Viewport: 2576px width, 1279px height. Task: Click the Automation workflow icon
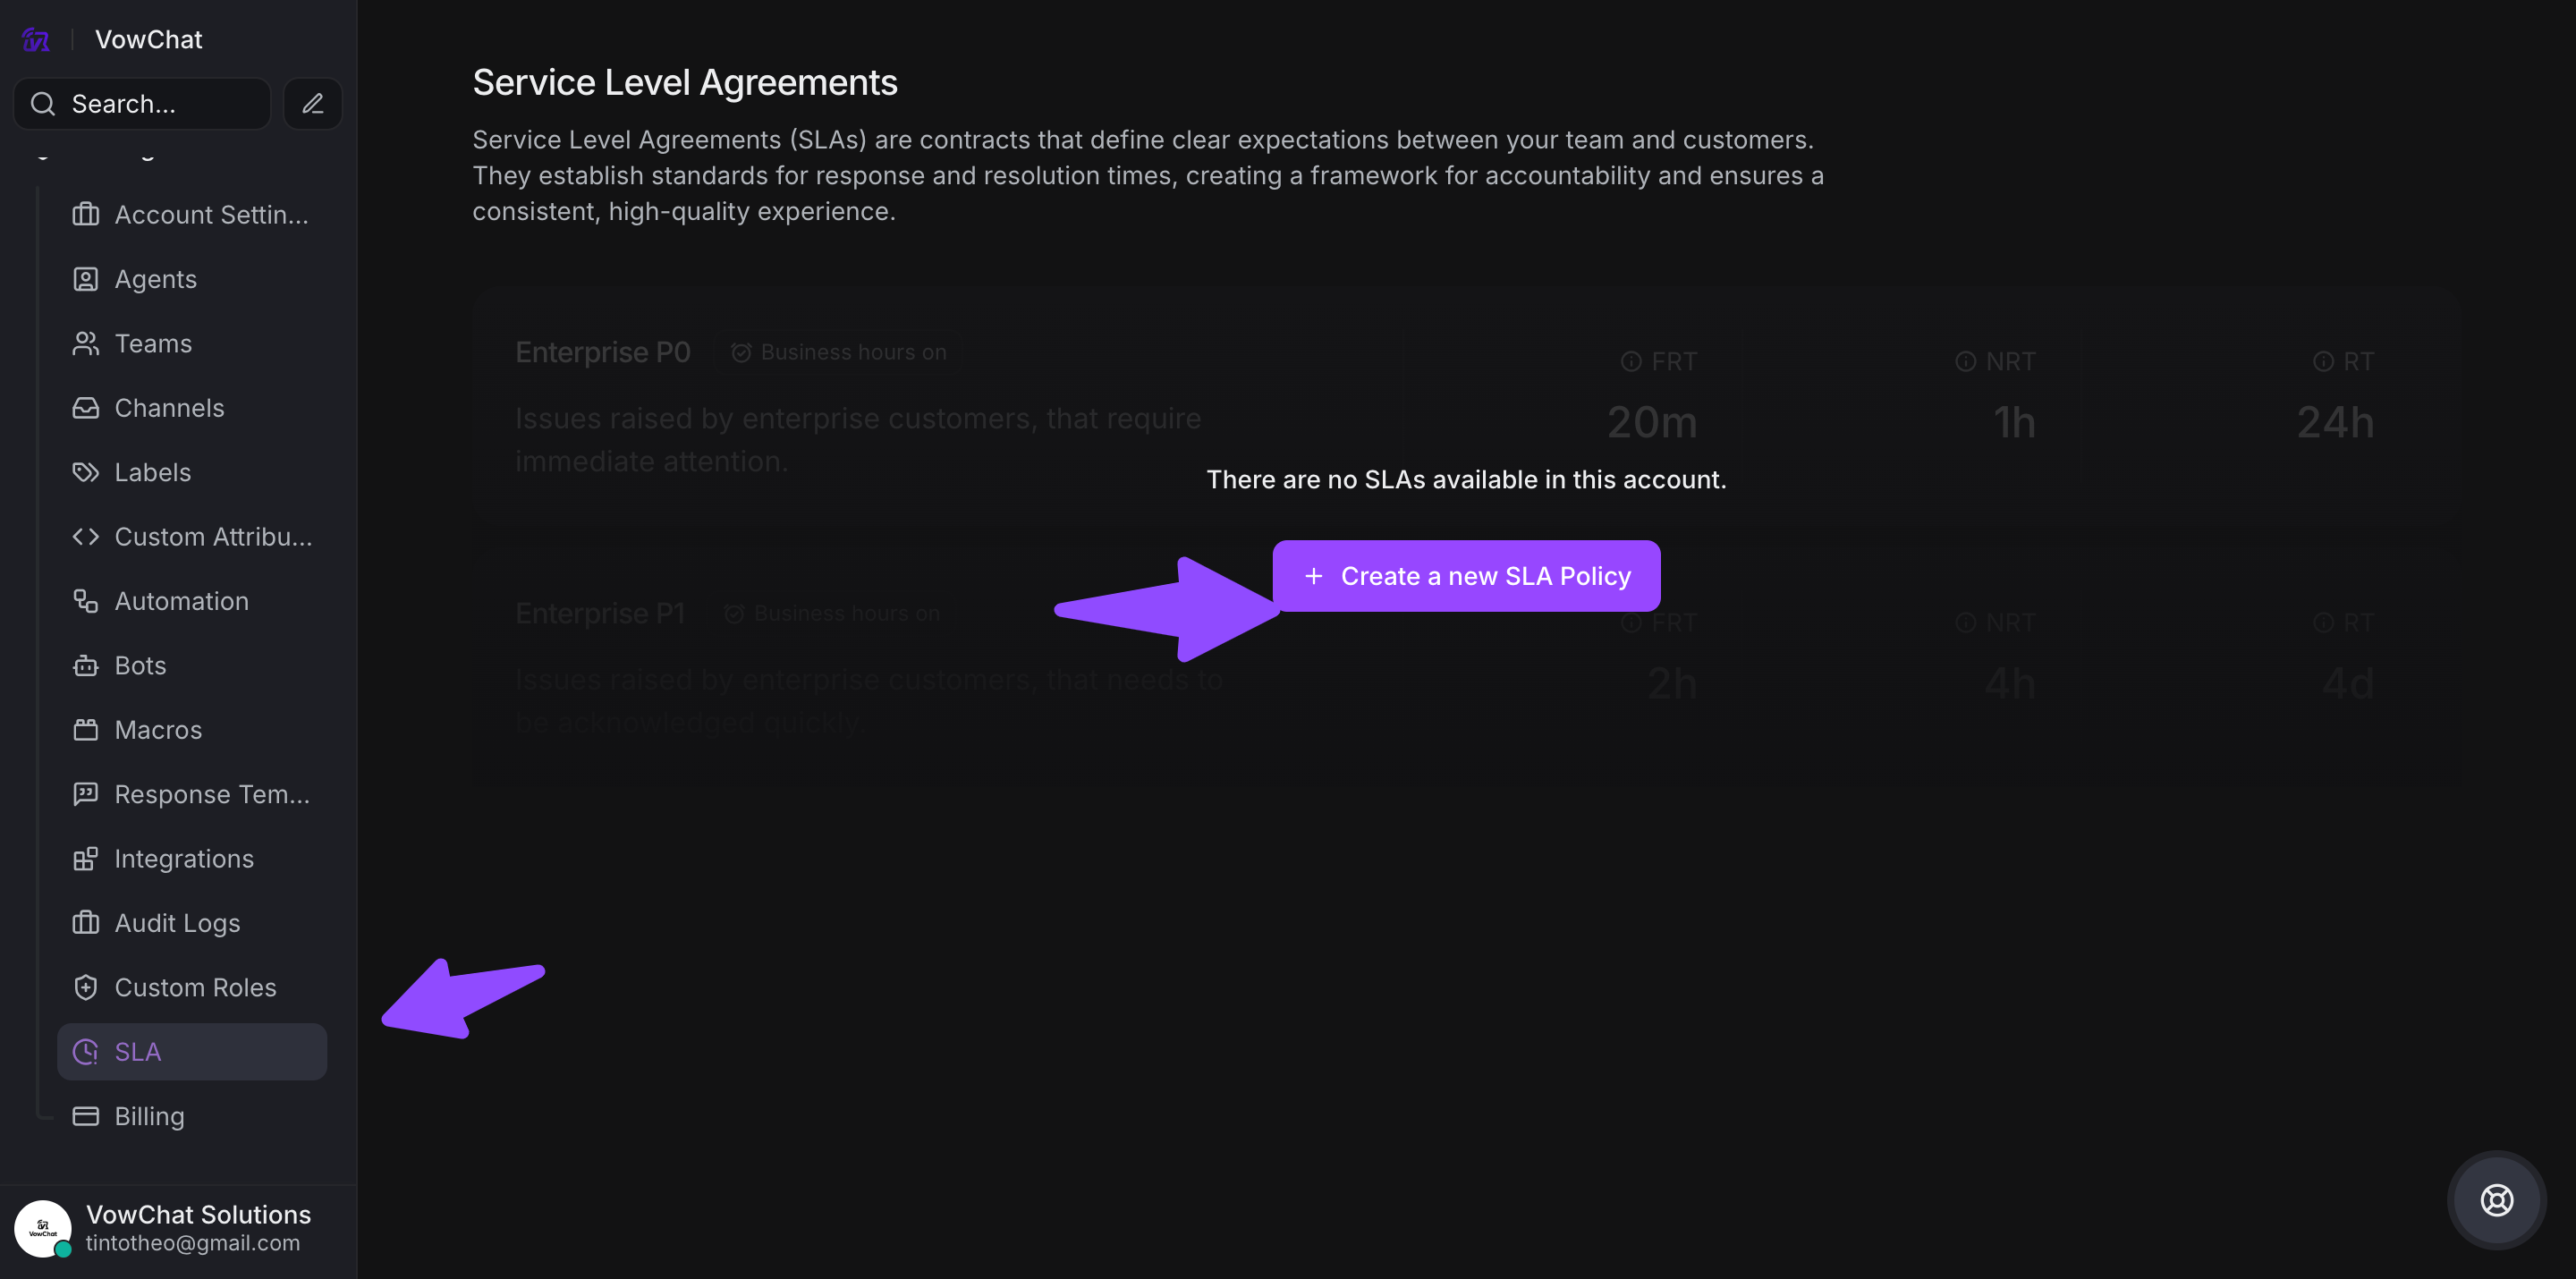pyautogui.click(x=86, y=601)
